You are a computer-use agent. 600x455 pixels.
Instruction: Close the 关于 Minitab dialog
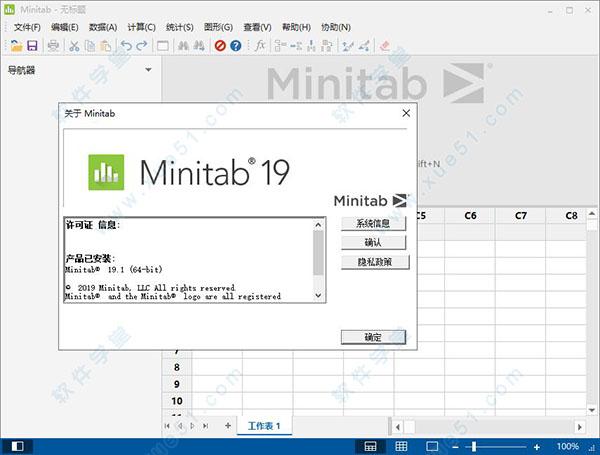[x=406, y=113]
